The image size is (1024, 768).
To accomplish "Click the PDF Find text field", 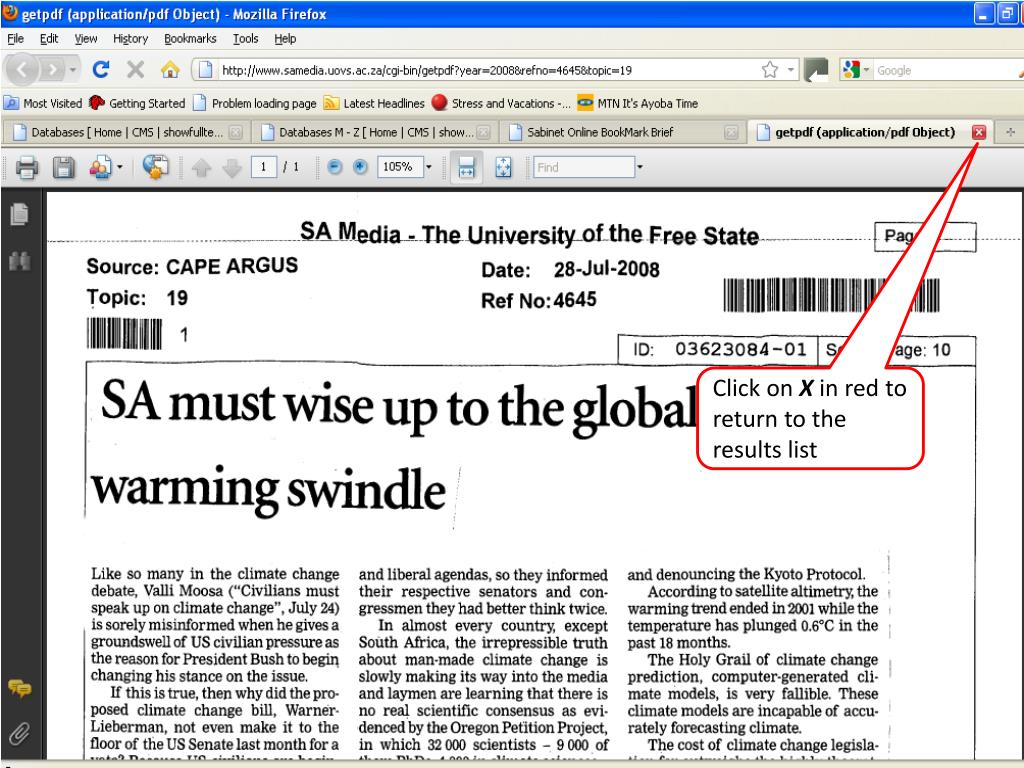I will 584,167.
